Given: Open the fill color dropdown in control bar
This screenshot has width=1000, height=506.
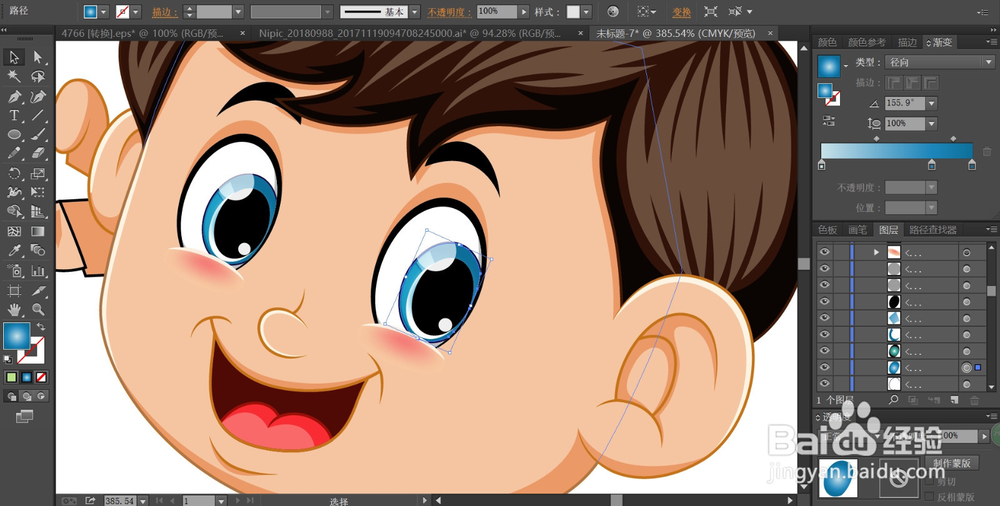Looking at the screenshot, I should click(104, 12).
